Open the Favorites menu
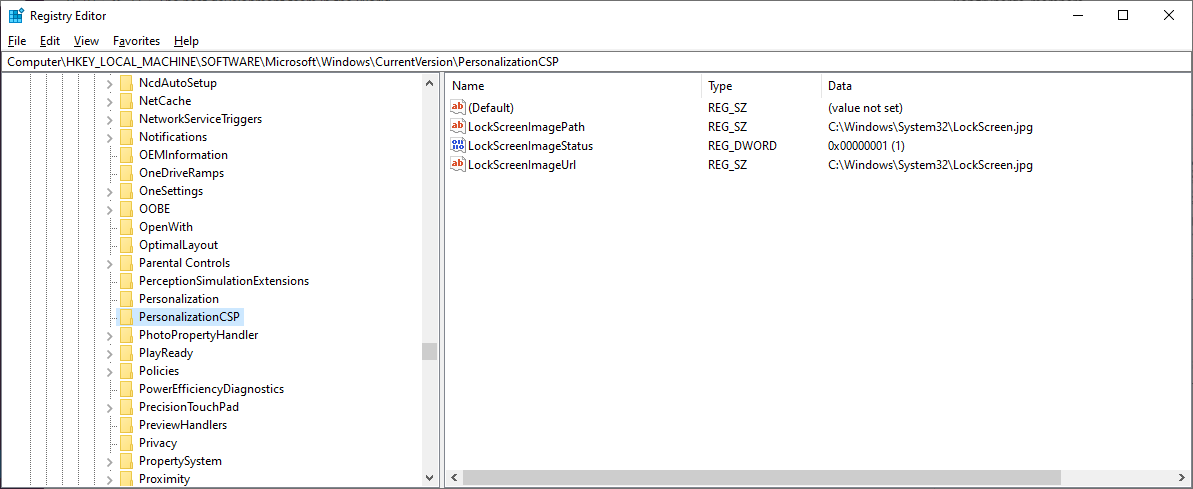This screenshot has height=489, width=1193. [x=137, y=41]
